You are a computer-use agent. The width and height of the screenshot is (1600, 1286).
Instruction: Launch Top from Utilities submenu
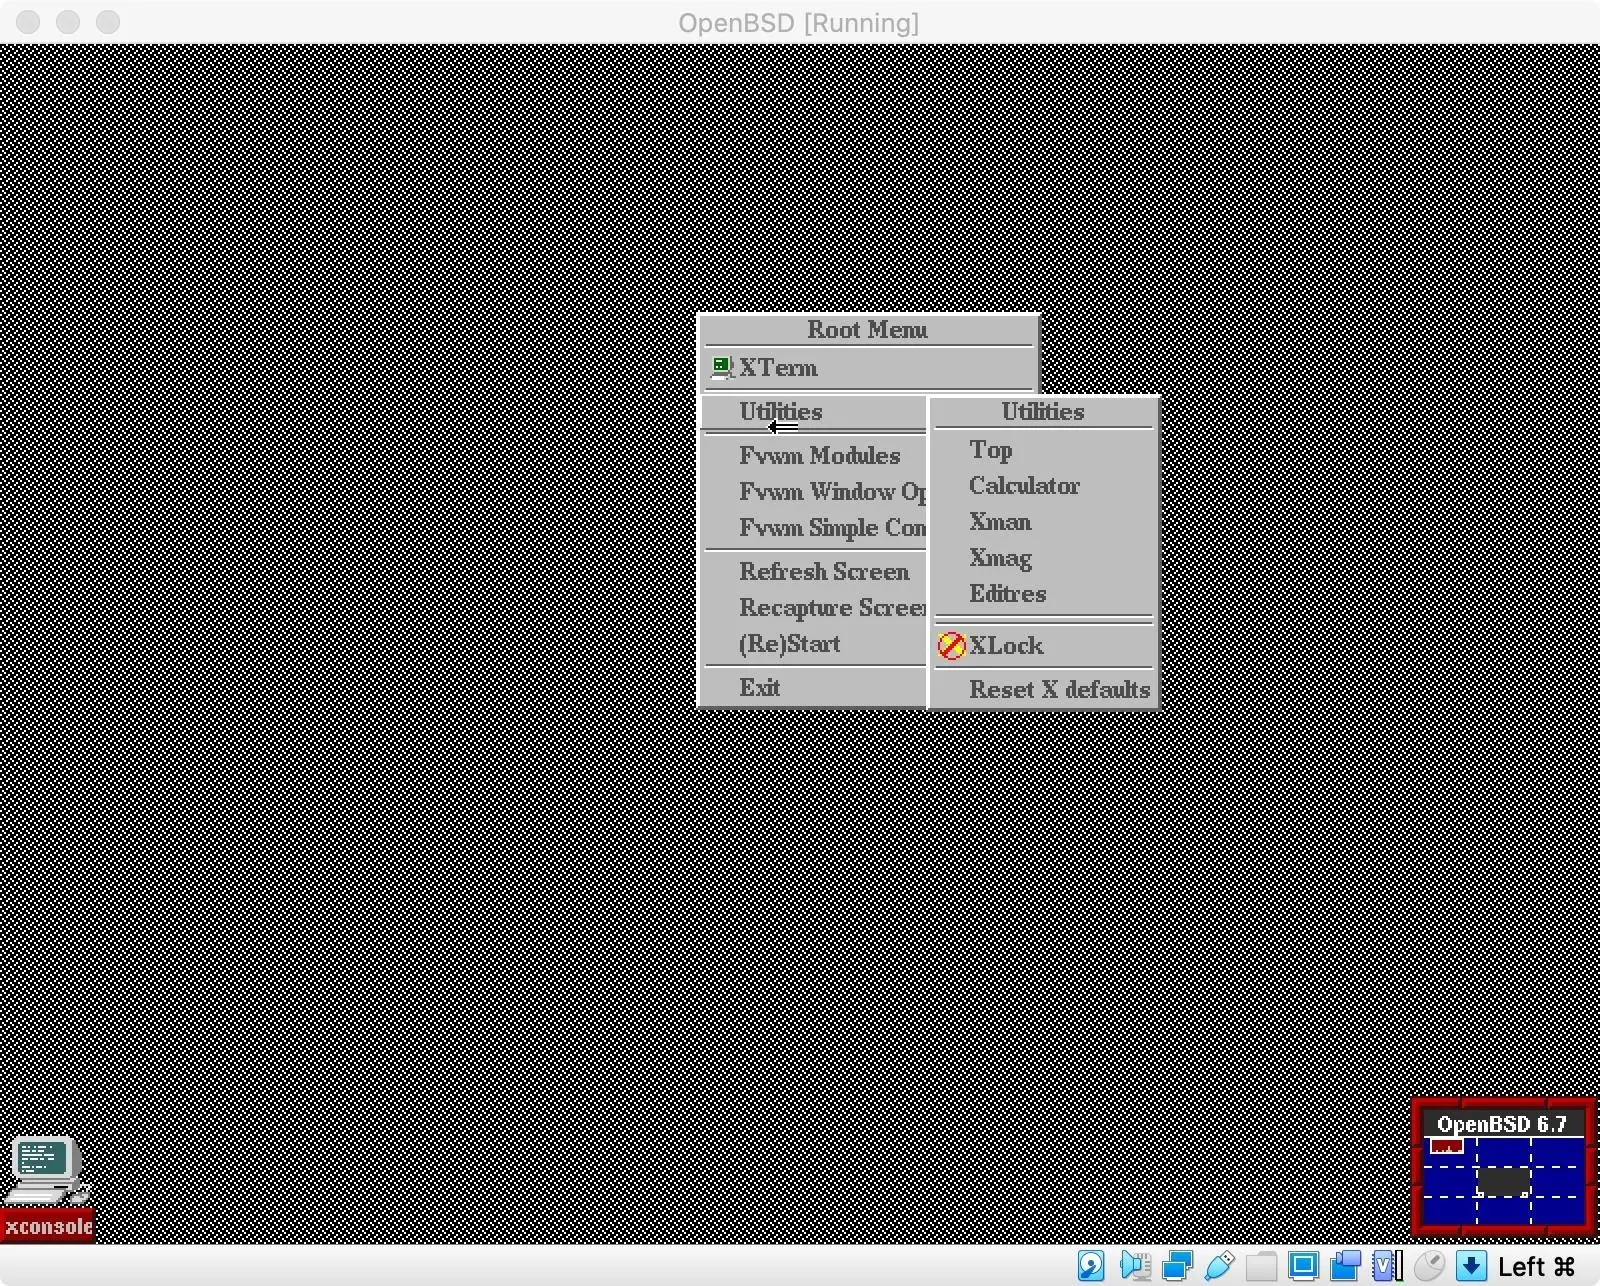coord(1043,450)
